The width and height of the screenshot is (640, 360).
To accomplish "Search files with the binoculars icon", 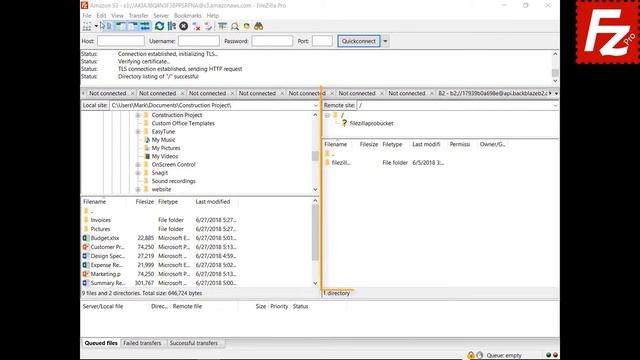I will [258, 27].
